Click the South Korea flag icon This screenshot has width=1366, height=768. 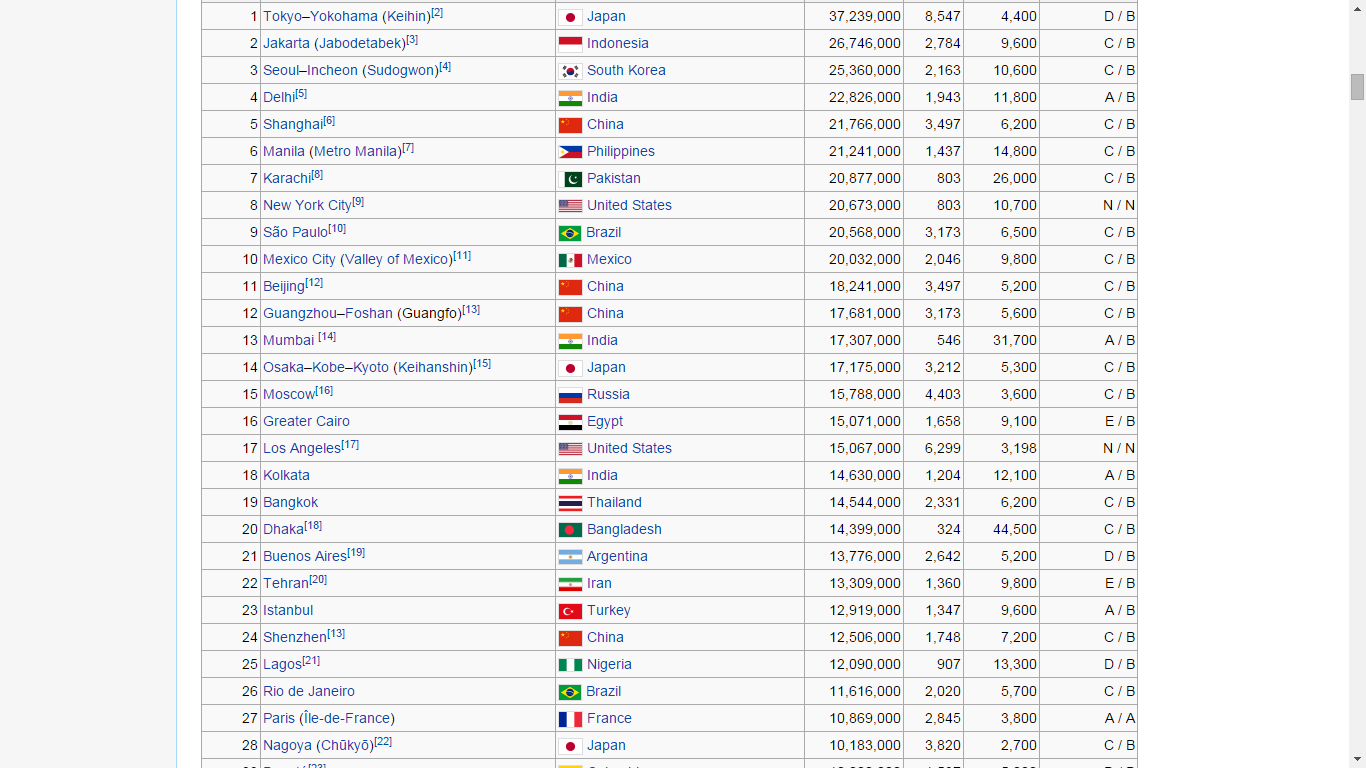[x=570, y=71]
